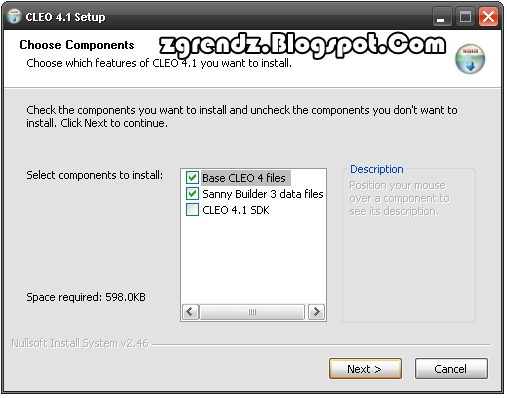Select the Sanny Builder 3 data files entry

[x=263, y=194]
